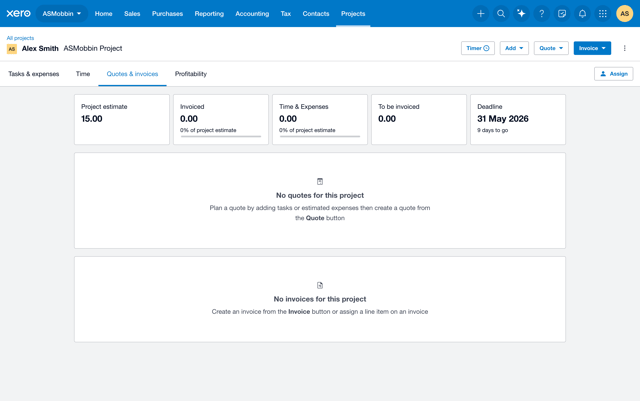
Task: Expand the Quote dropdown button
Action: [x=551, y=48]
